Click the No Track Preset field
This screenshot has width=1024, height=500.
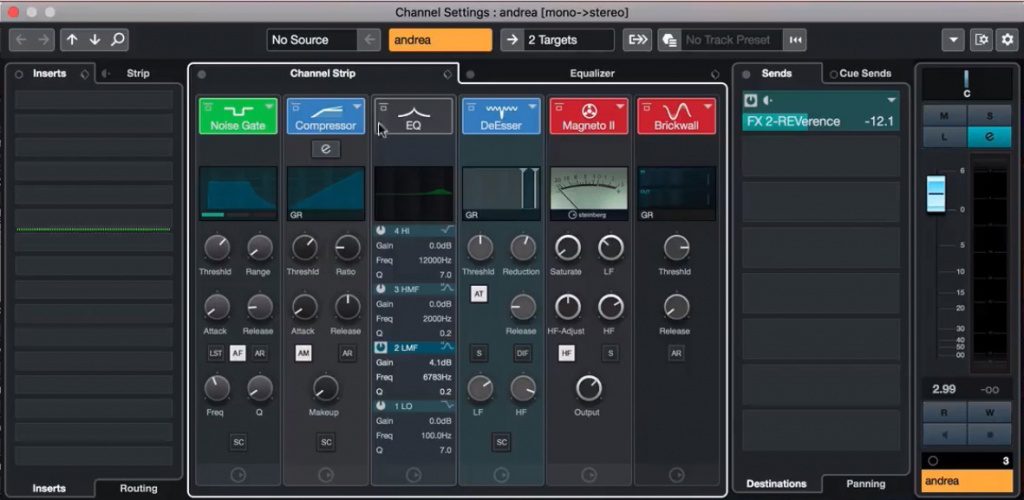tap(730, 40)
